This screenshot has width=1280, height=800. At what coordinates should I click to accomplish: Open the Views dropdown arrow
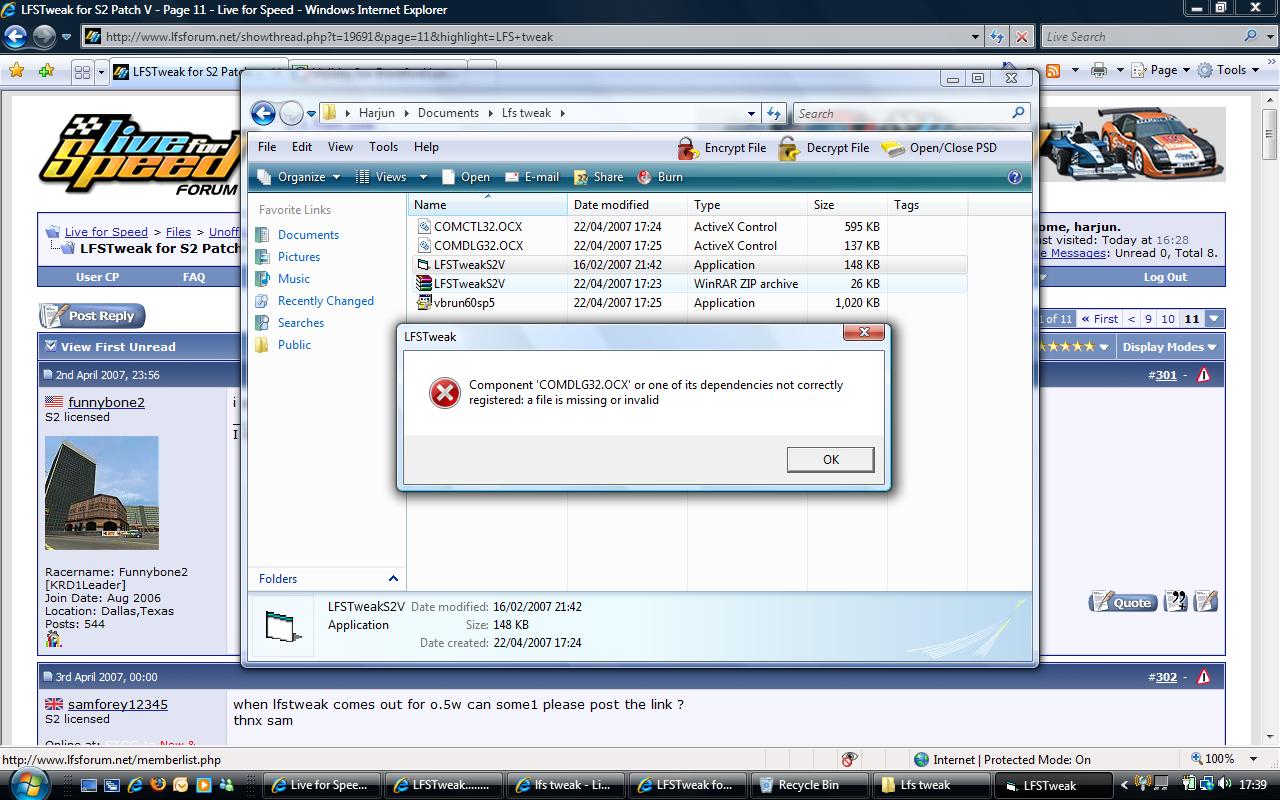click(423, 177)
